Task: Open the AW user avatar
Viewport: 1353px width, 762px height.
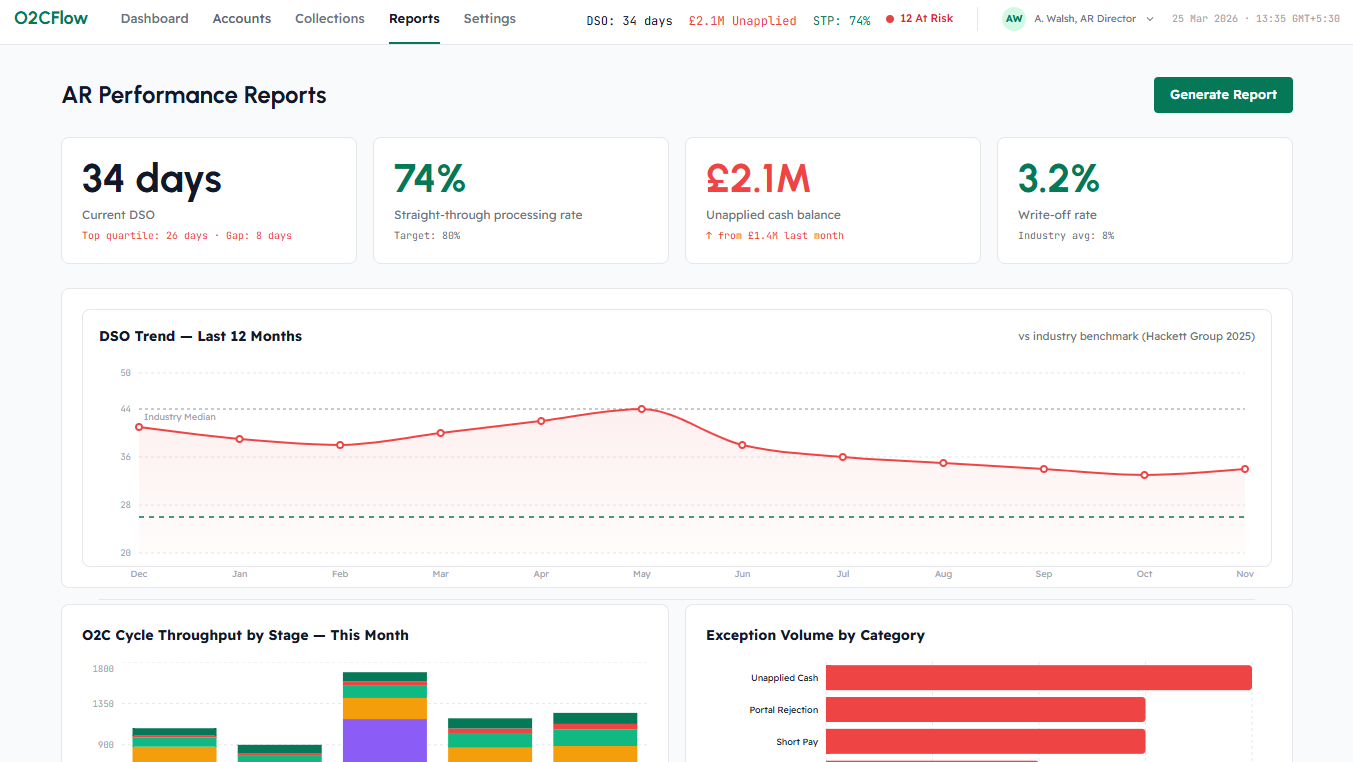Action: coord(1014,19)
